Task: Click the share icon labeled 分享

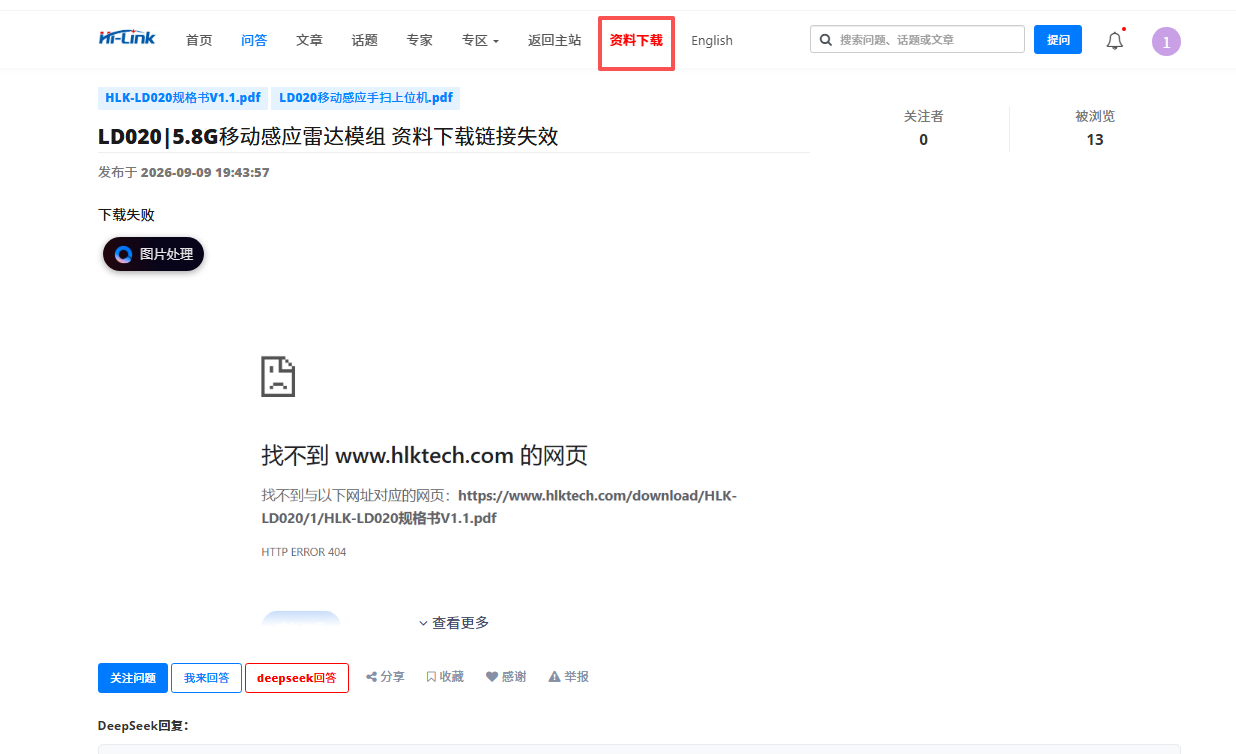Action: click(x=386, y=677)
